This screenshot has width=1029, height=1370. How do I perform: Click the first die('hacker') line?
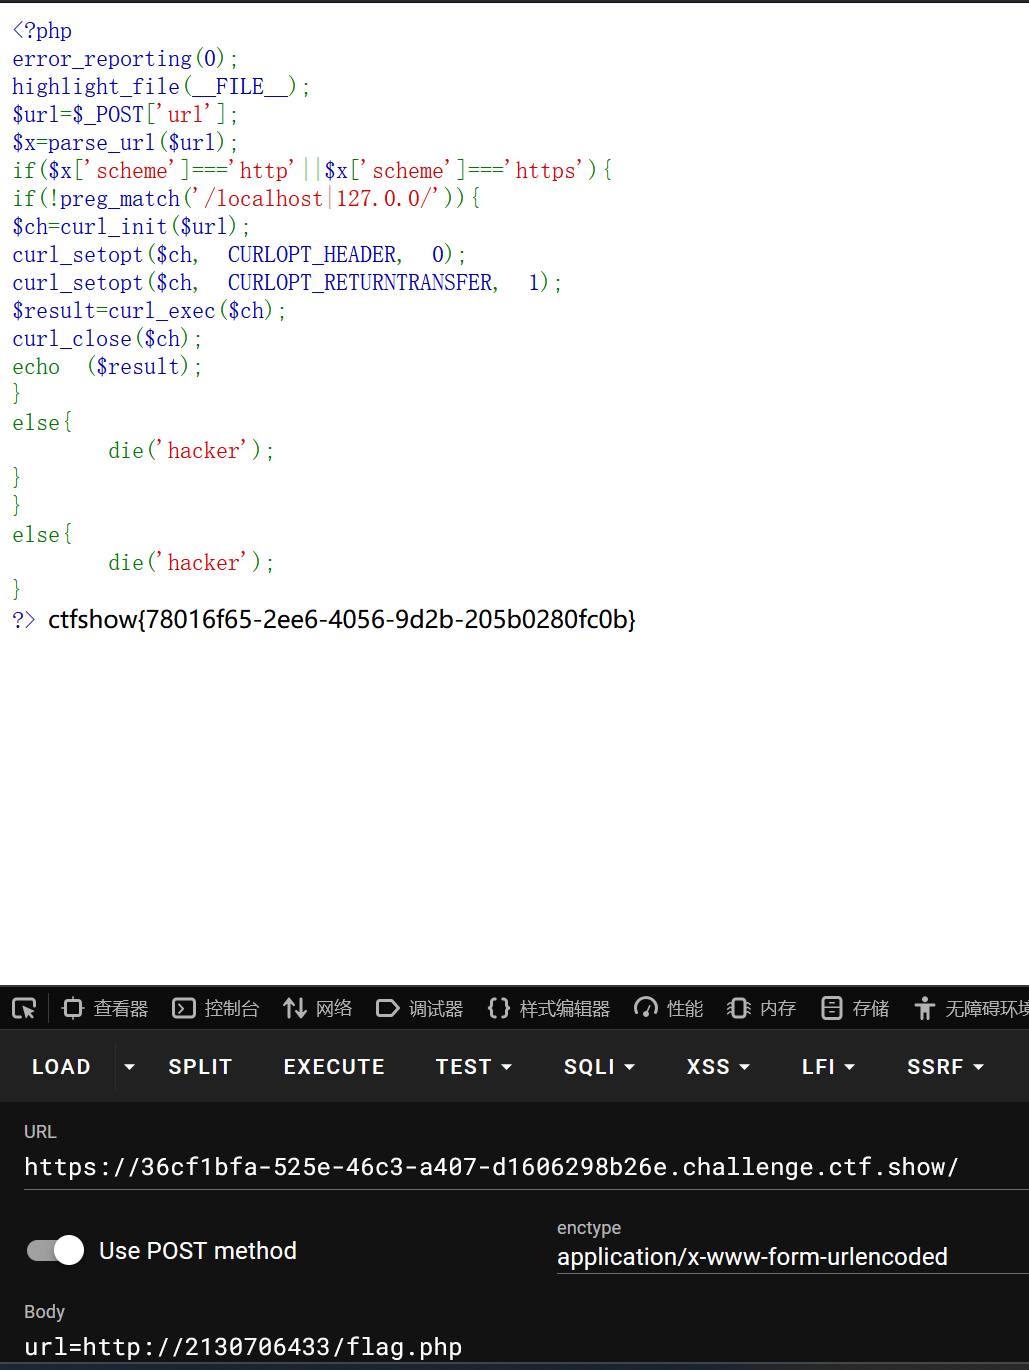click(191, 451)
